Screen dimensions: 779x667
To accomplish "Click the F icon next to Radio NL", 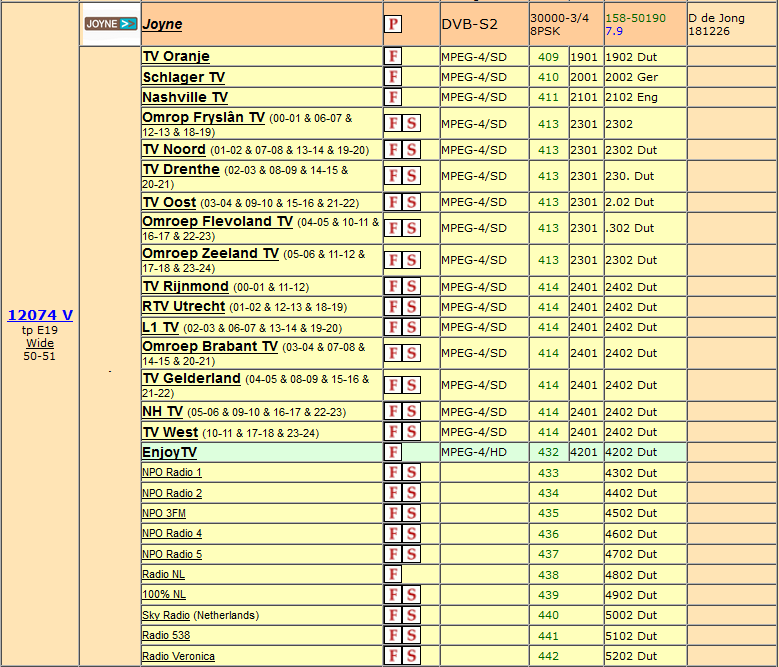I will click(393, 574).
